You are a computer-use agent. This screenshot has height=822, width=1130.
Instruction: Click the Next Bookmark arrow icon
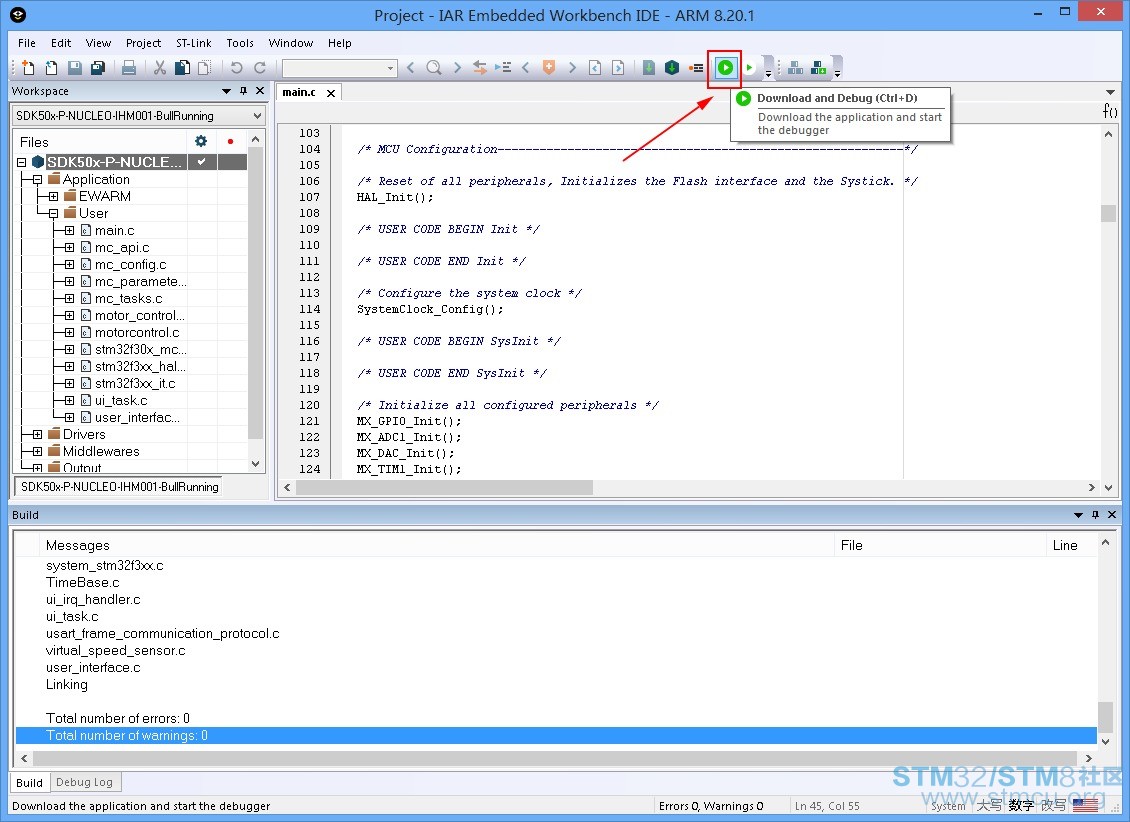[x=572, y=68]
